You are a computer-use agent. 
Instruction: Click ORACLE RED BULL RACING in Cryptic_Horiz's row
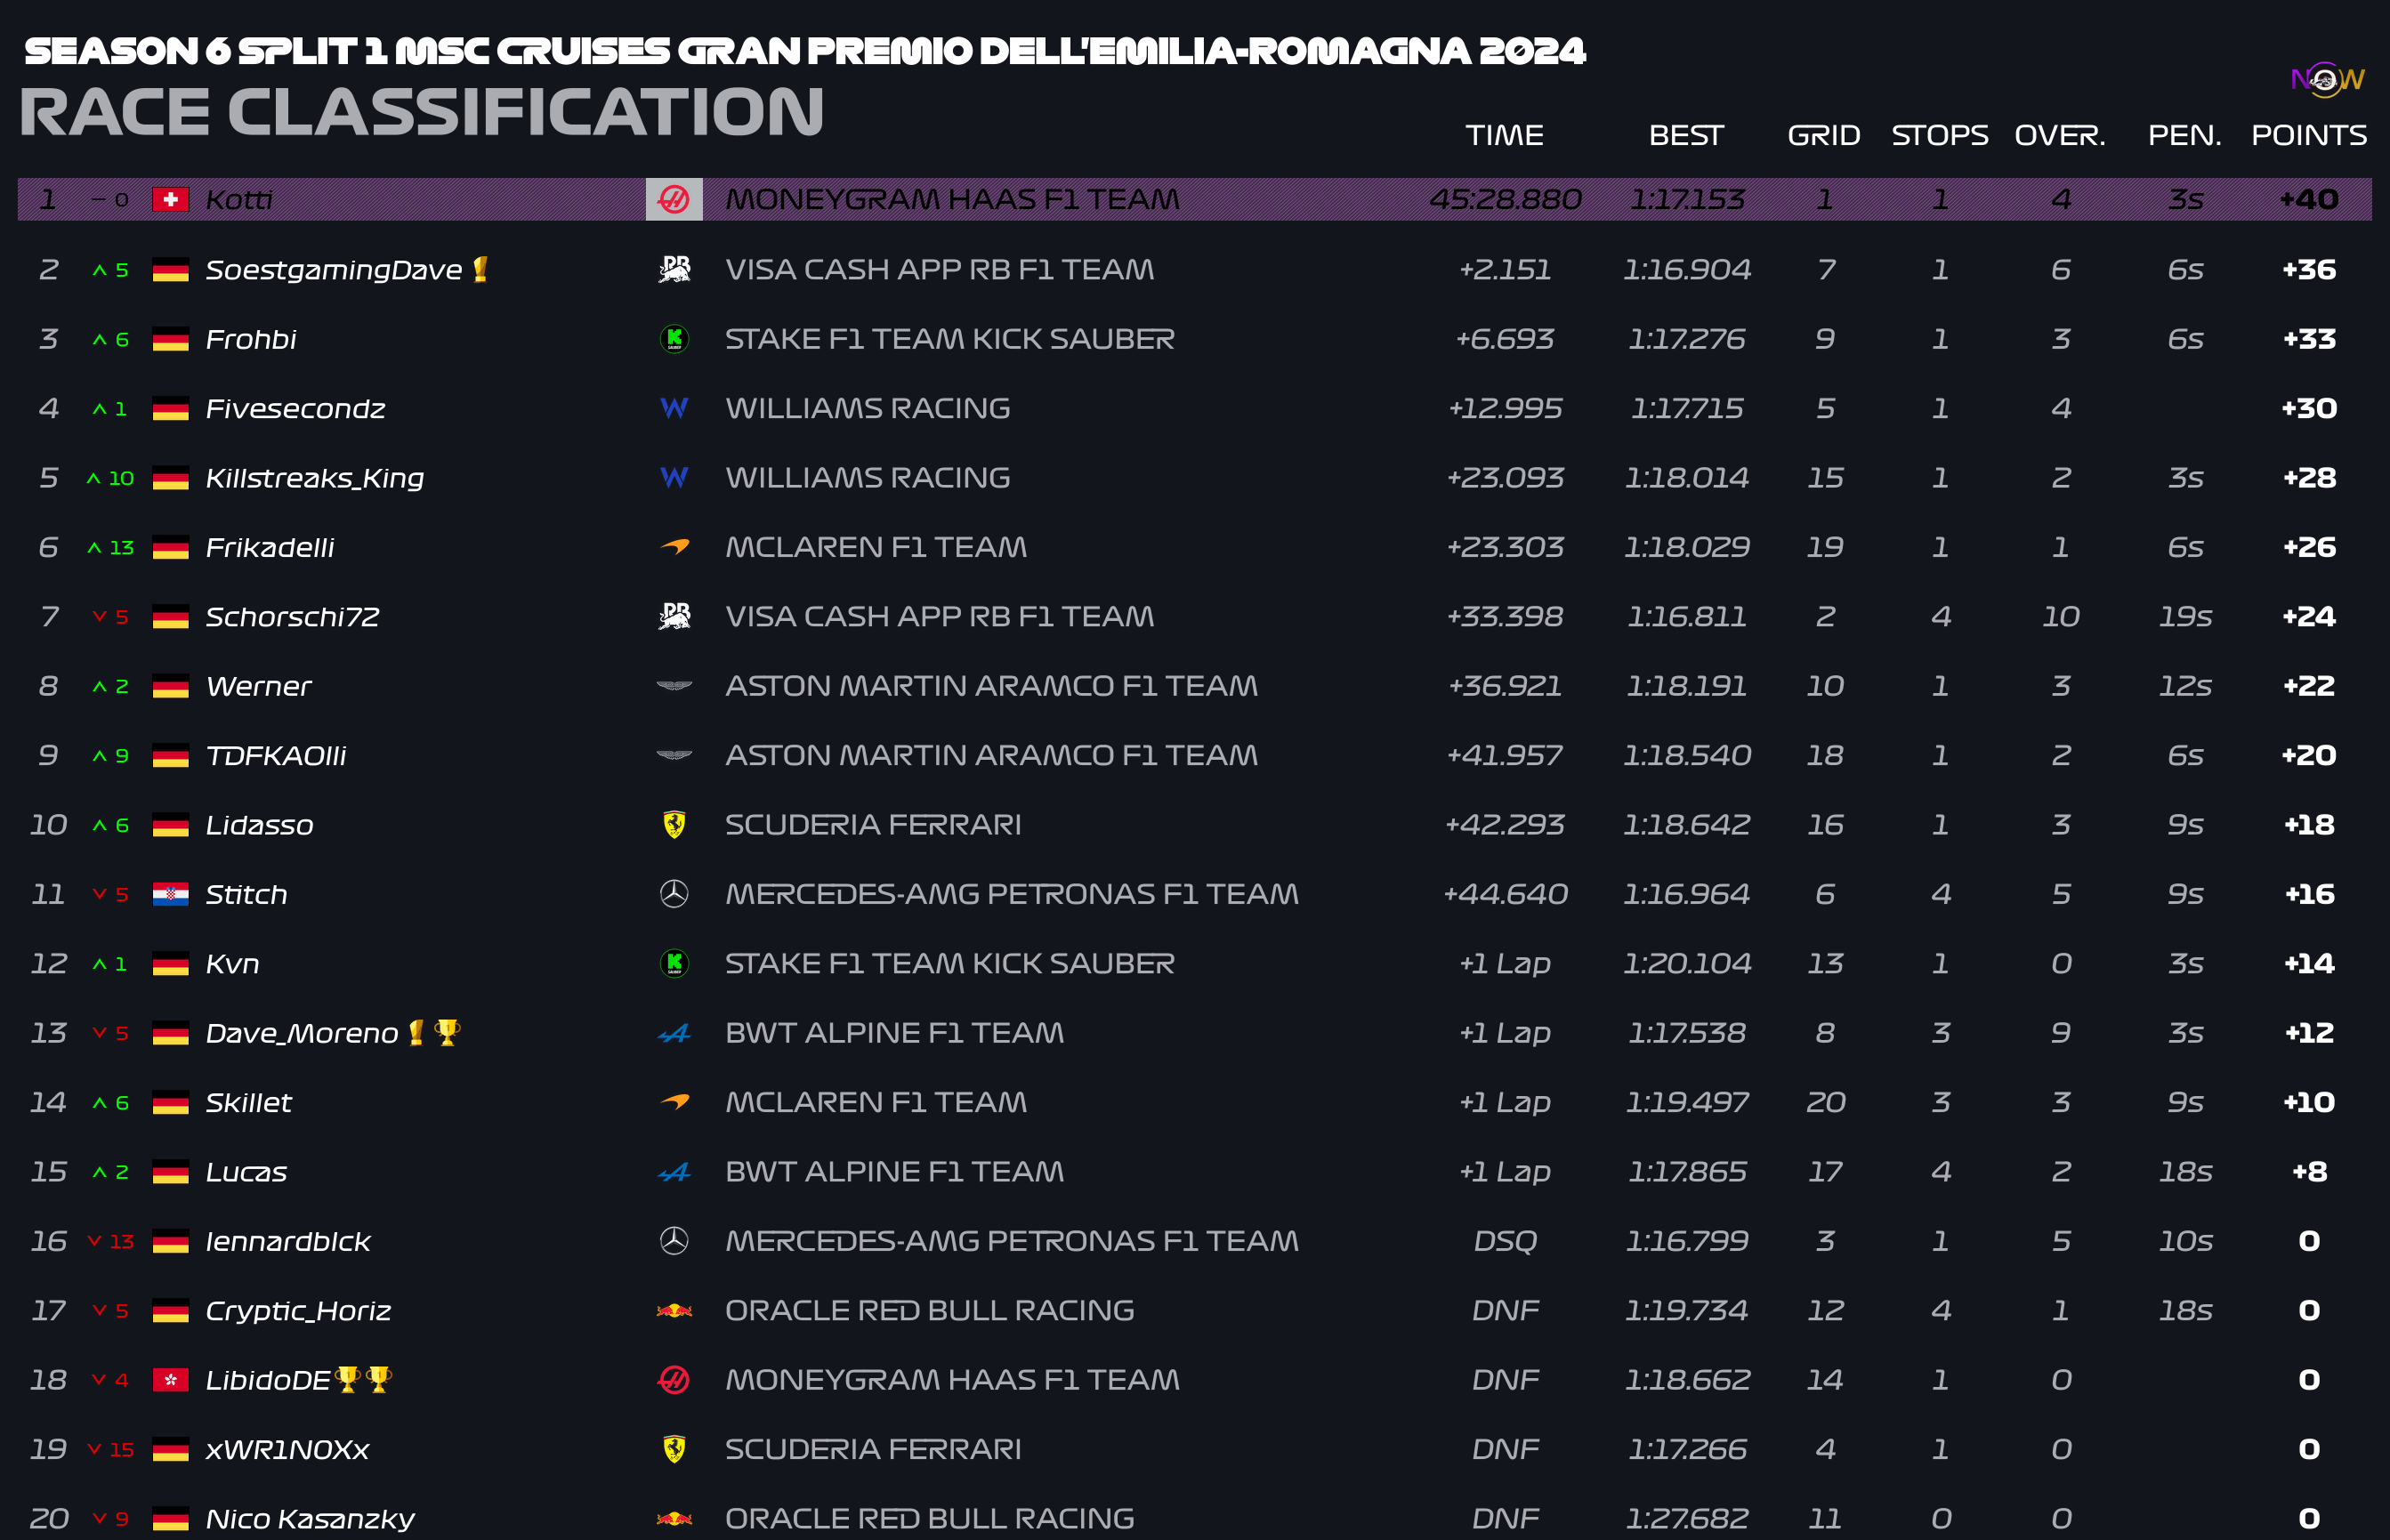pyautogui.click(x=929, y=1310)
